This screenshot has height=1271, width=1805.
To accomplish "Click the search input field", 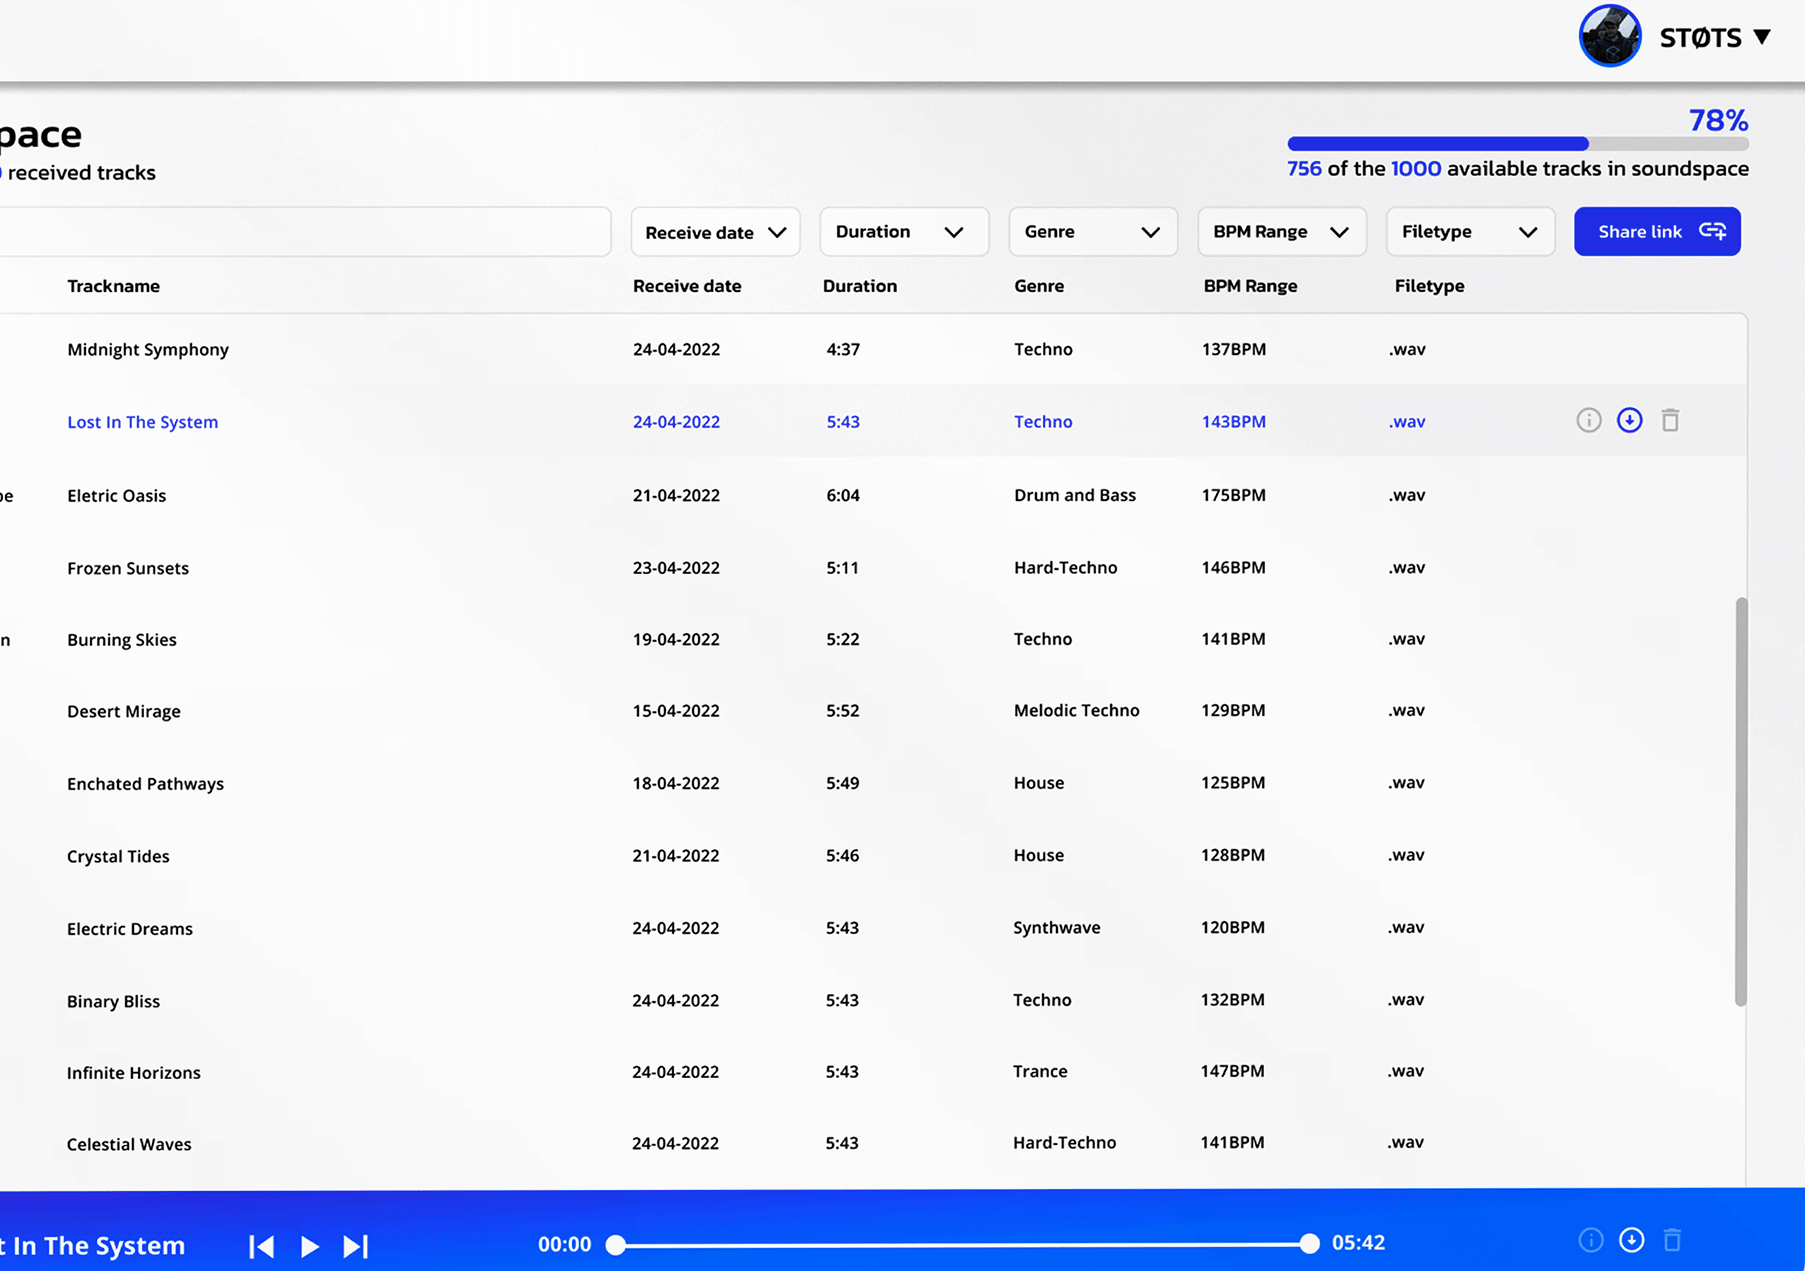I will click(300, 232).
